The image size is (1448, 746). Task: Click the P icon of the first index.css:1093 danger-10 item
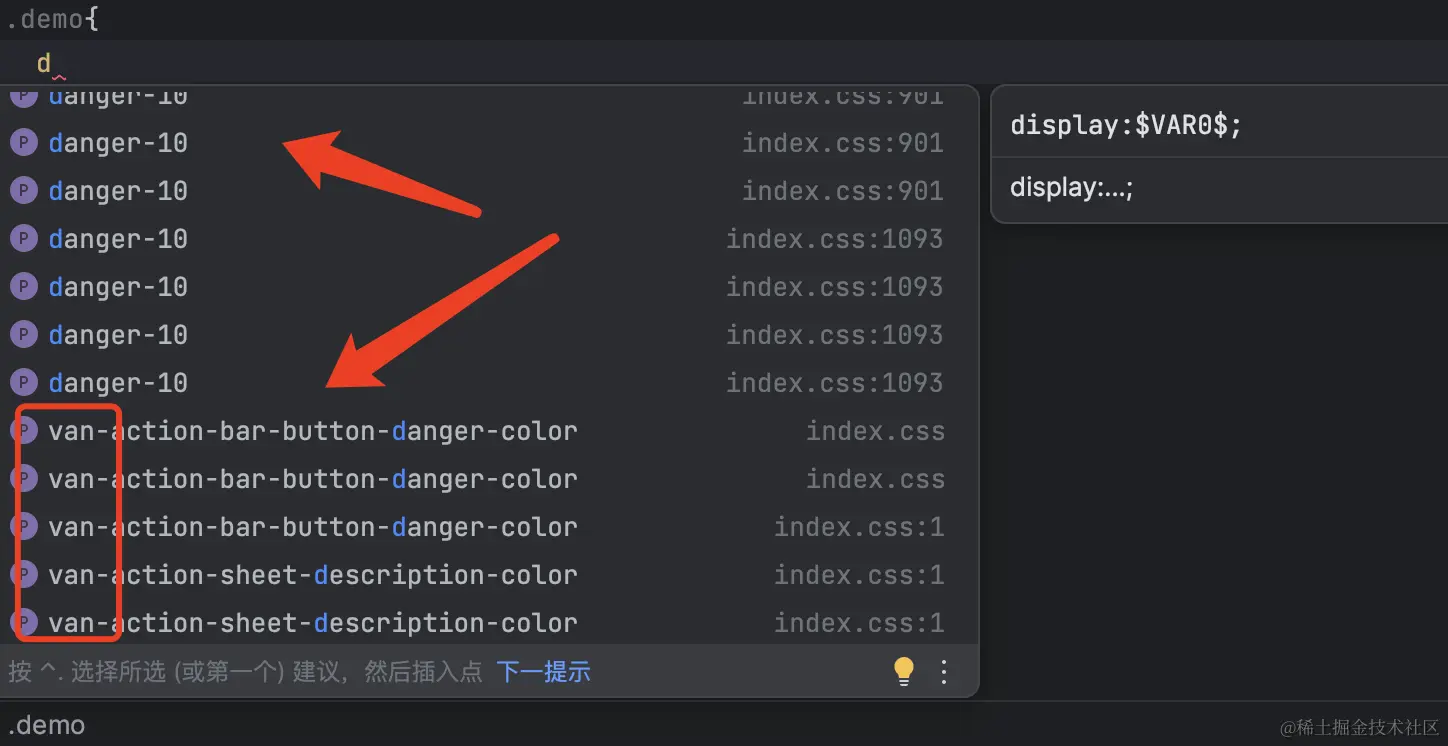coord(24,239)
